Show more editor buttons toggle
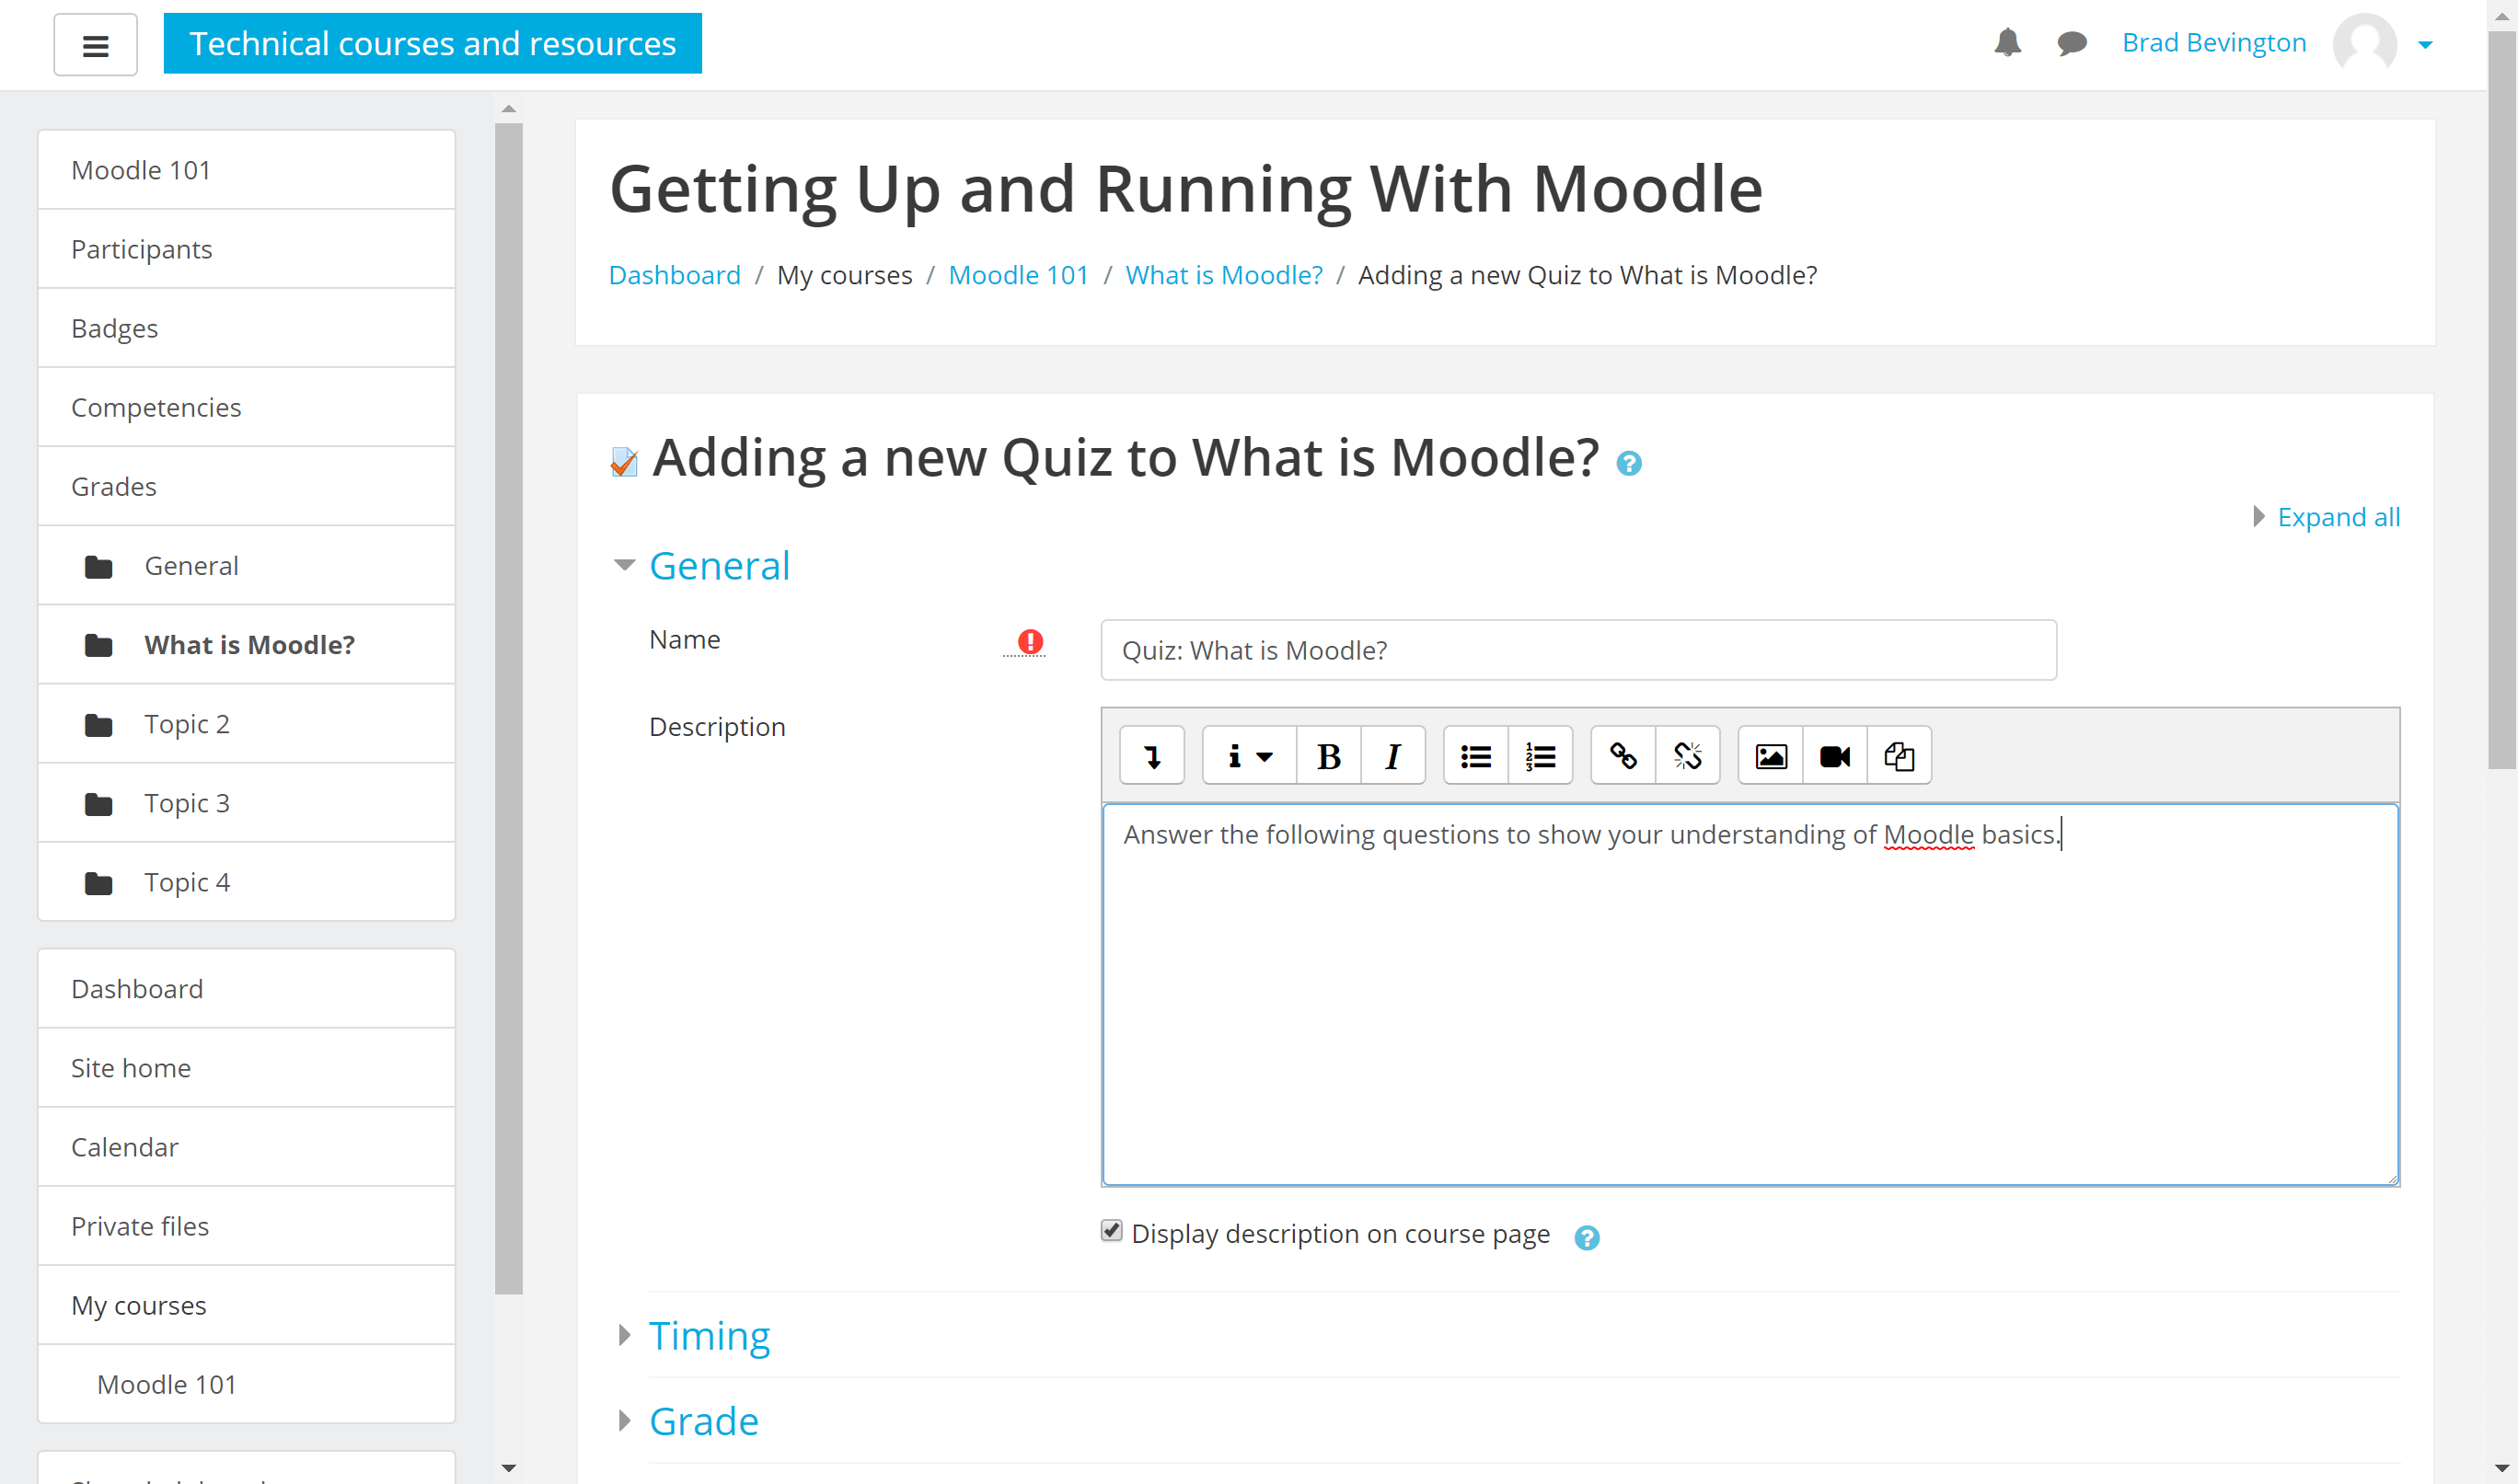2518x1484 pixels. coord(1152,756)
